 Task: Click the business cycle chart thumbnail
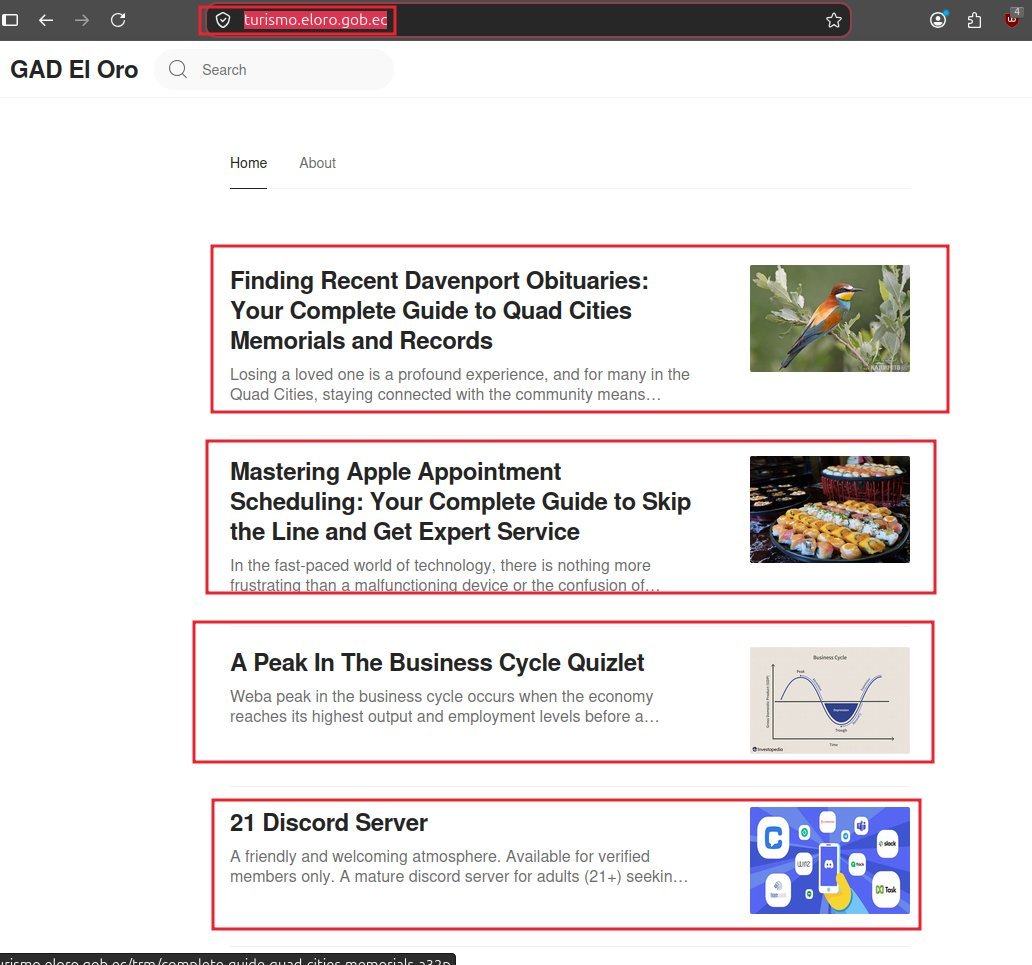click(829, 700)
